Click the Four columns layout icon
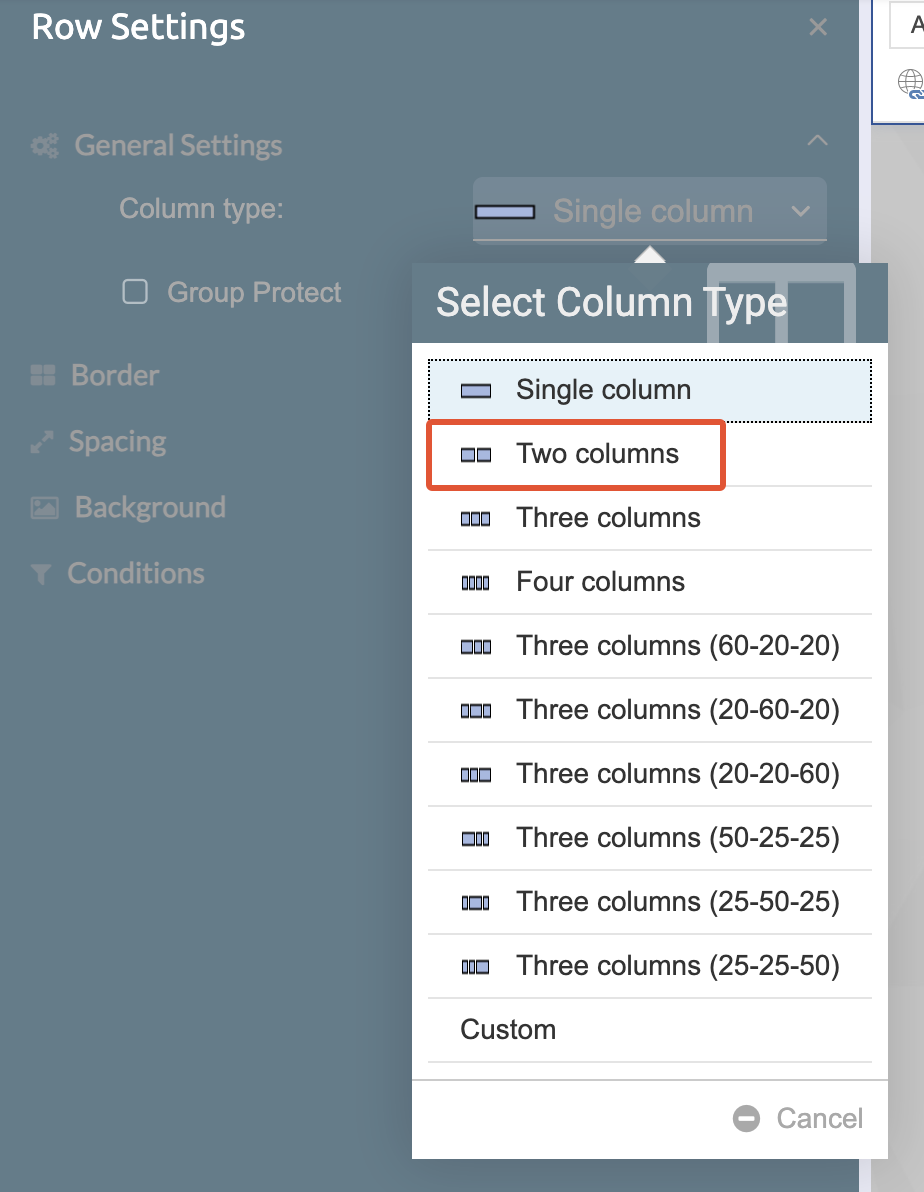Viewport: 924px width, 1192px height. 475,583
